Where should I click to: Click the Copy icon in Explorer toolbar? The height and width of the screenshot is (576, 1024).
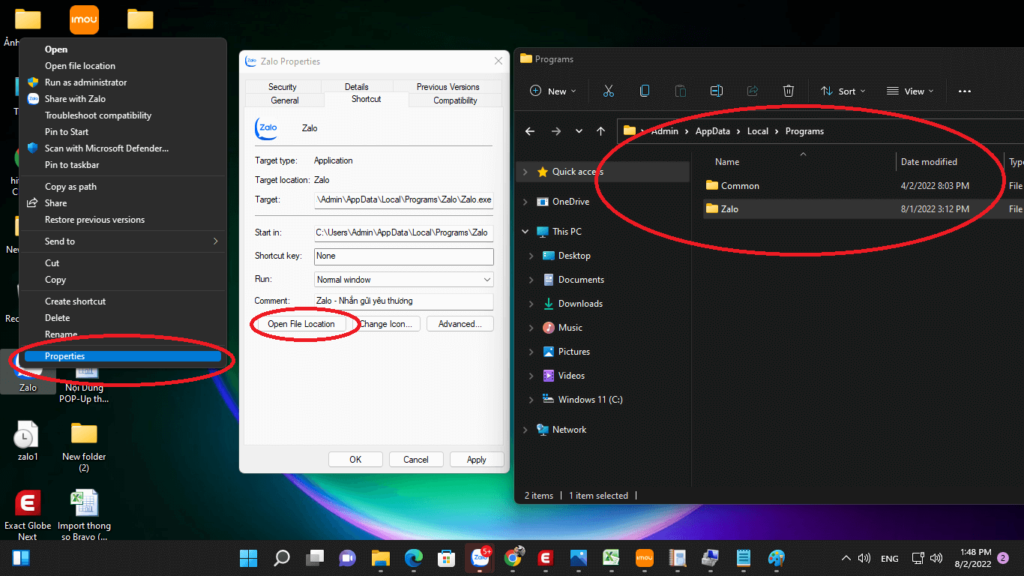click(645, 91)
